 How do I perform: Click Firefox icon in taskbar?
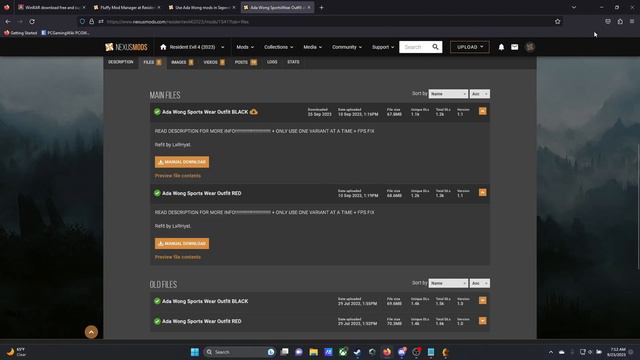click(x=387, y=352)
